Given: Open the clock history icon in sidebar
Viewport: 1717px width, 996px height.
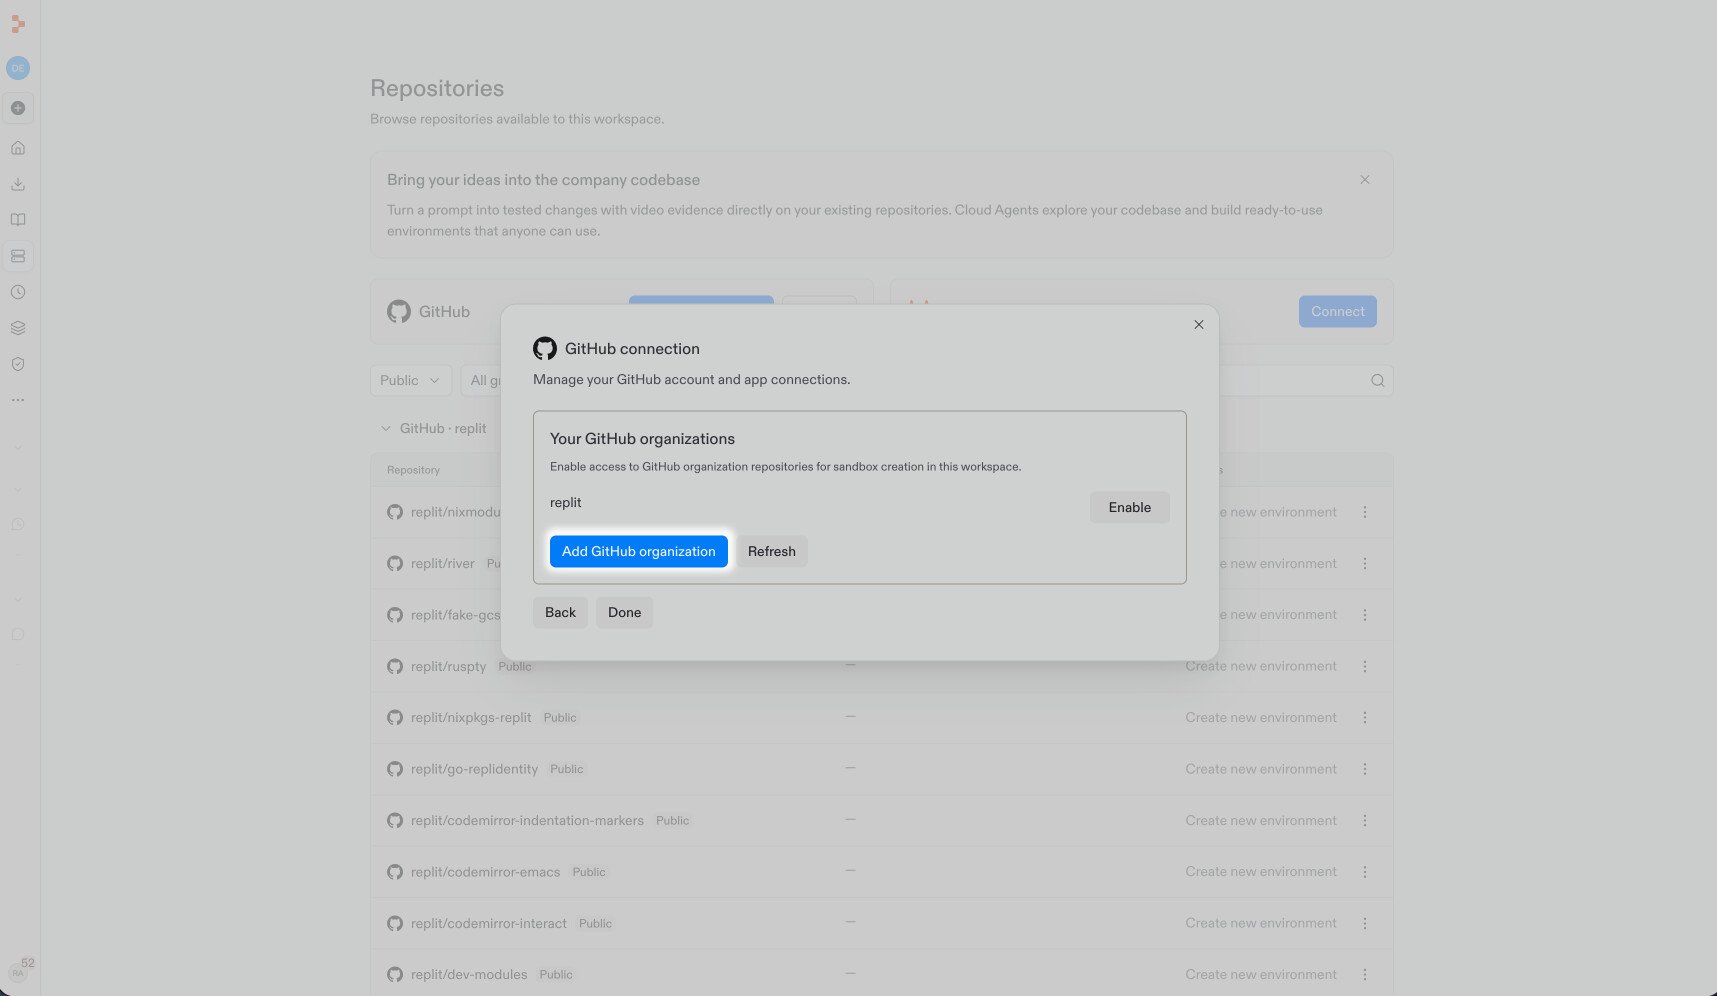Looking at the screenshot, I should [x=18, y=292].
